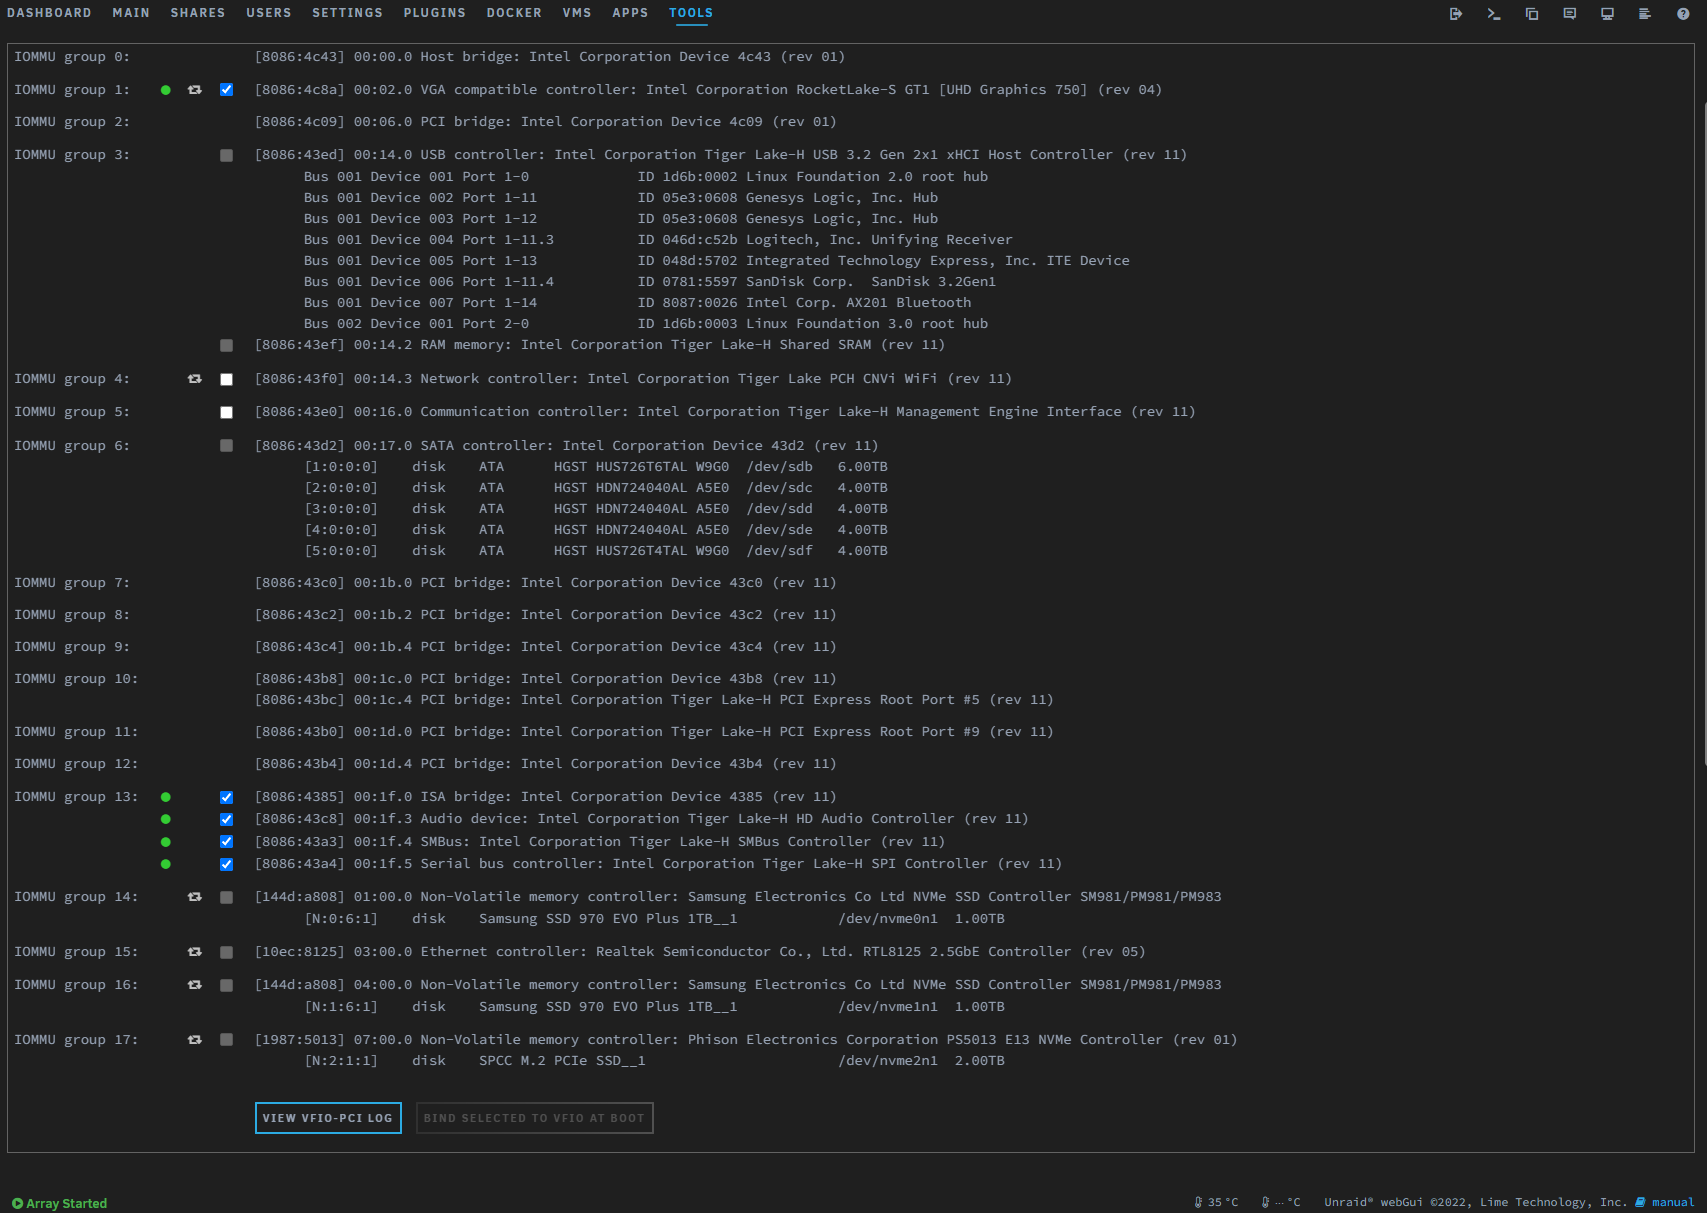Image resolution: width=1707 pixels, height=1213 pixels.
Task: Check the Management Engine Interface checkbox
Action: 227,412
